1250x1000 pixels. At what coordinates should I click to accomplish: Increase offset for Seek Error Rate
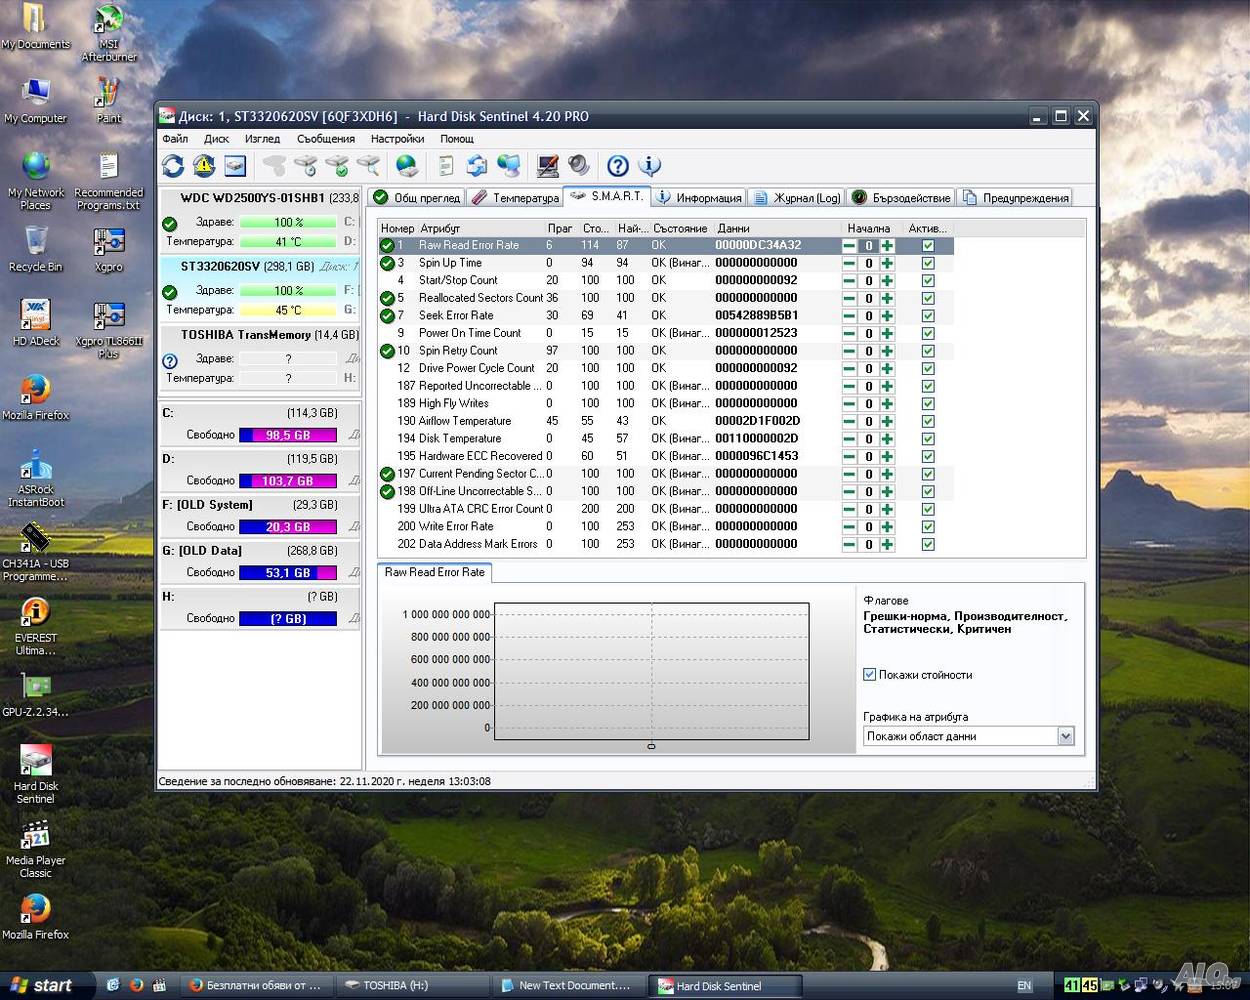(x=887, y=316)
